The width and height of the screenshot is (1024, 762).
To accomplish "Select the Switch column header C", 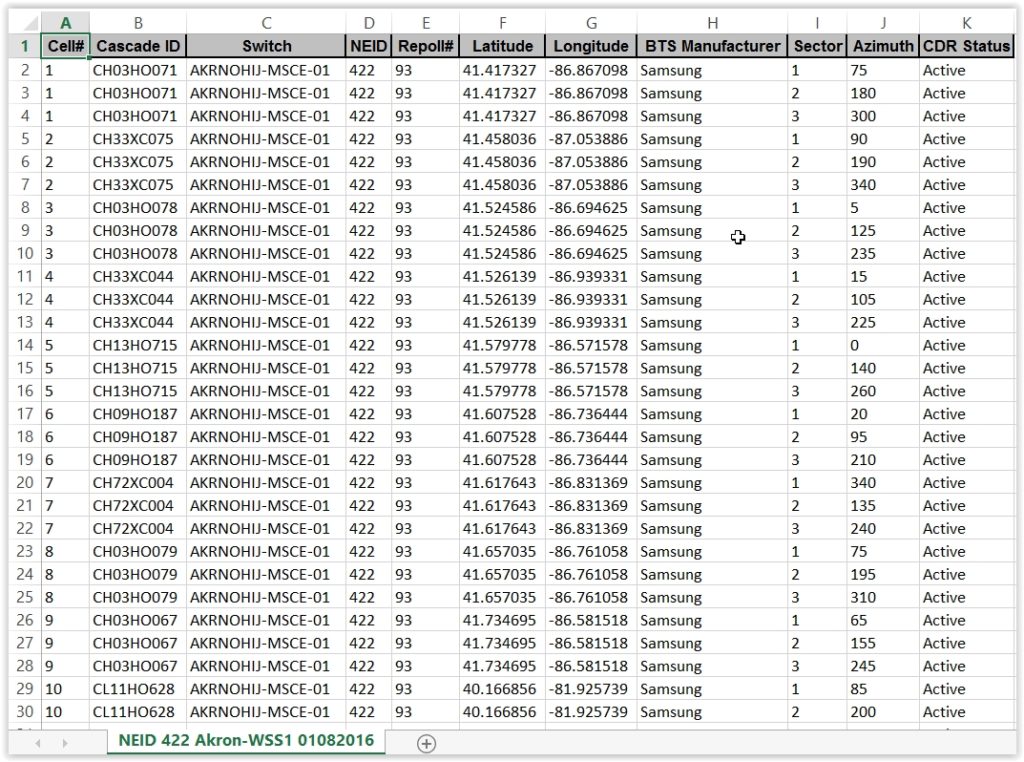I will point(266,22).
